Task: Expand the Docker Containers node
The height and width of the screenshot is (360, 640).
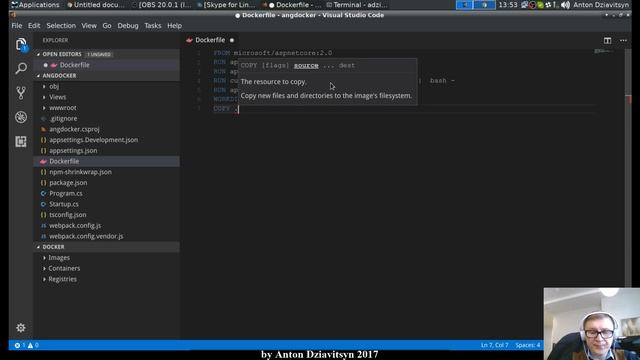Action: click(44, 269)
